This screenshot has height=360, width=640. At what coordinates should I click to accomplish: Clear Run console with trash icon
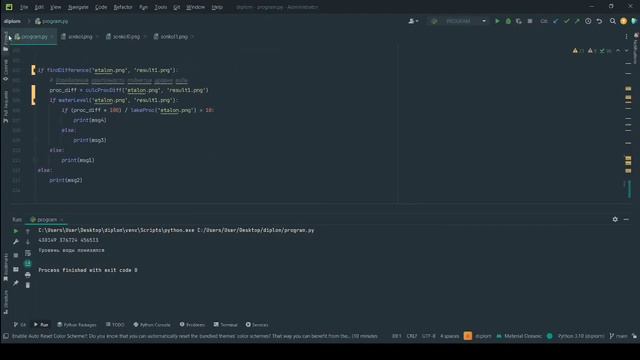(28, 285)
